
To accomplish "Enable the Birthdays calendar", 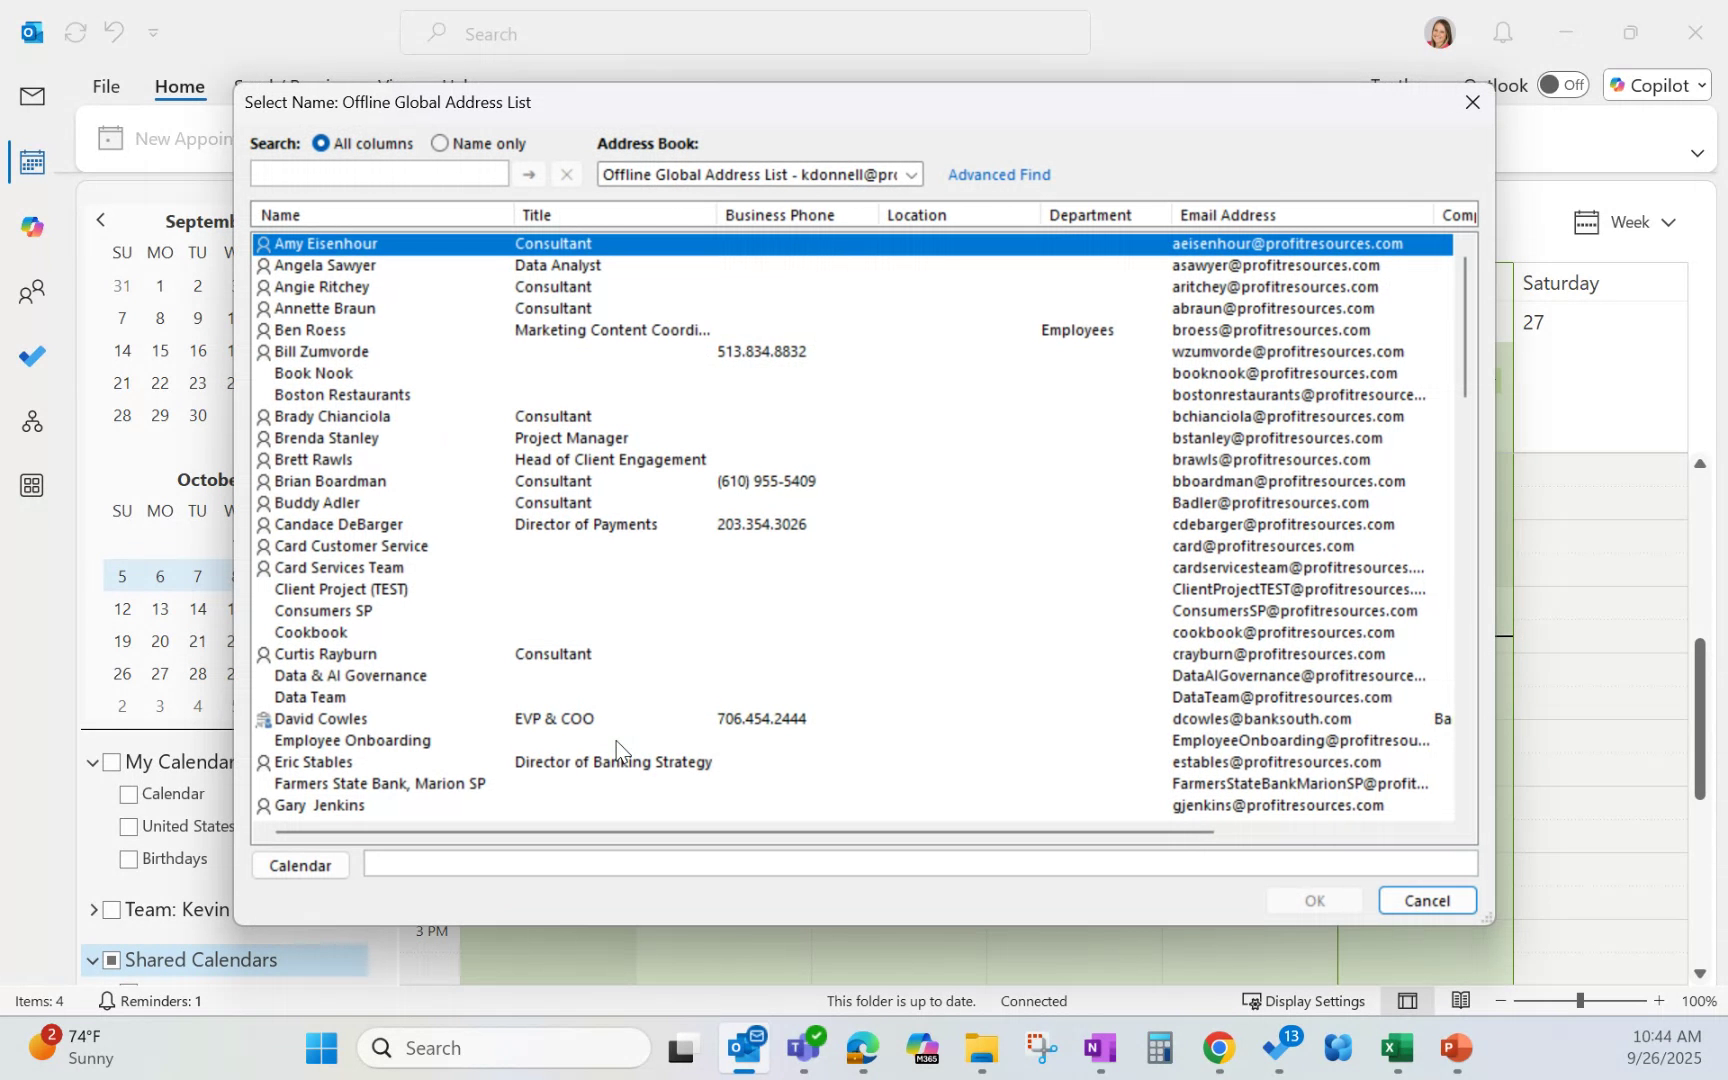I will point(128,858).
